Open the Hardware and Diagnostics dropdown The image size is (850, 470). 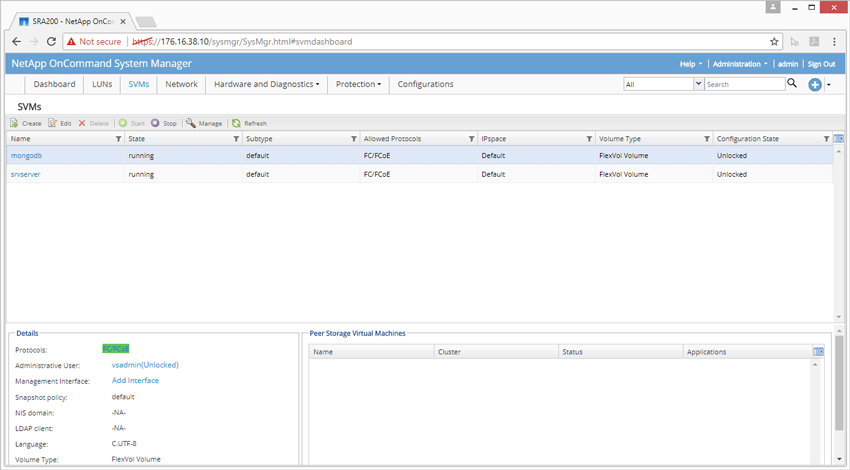[266, 84]
